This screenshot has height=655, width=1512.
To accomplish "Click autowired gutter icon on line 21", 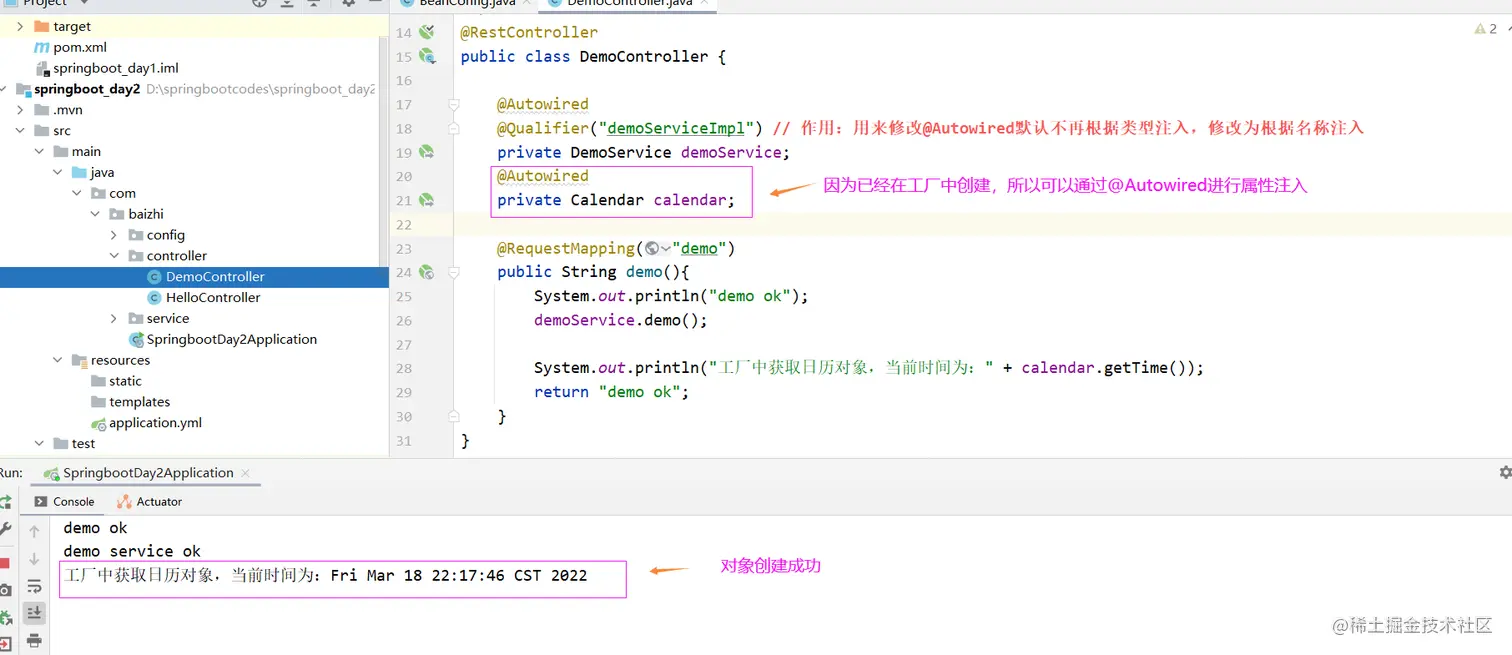I will 427,201.
